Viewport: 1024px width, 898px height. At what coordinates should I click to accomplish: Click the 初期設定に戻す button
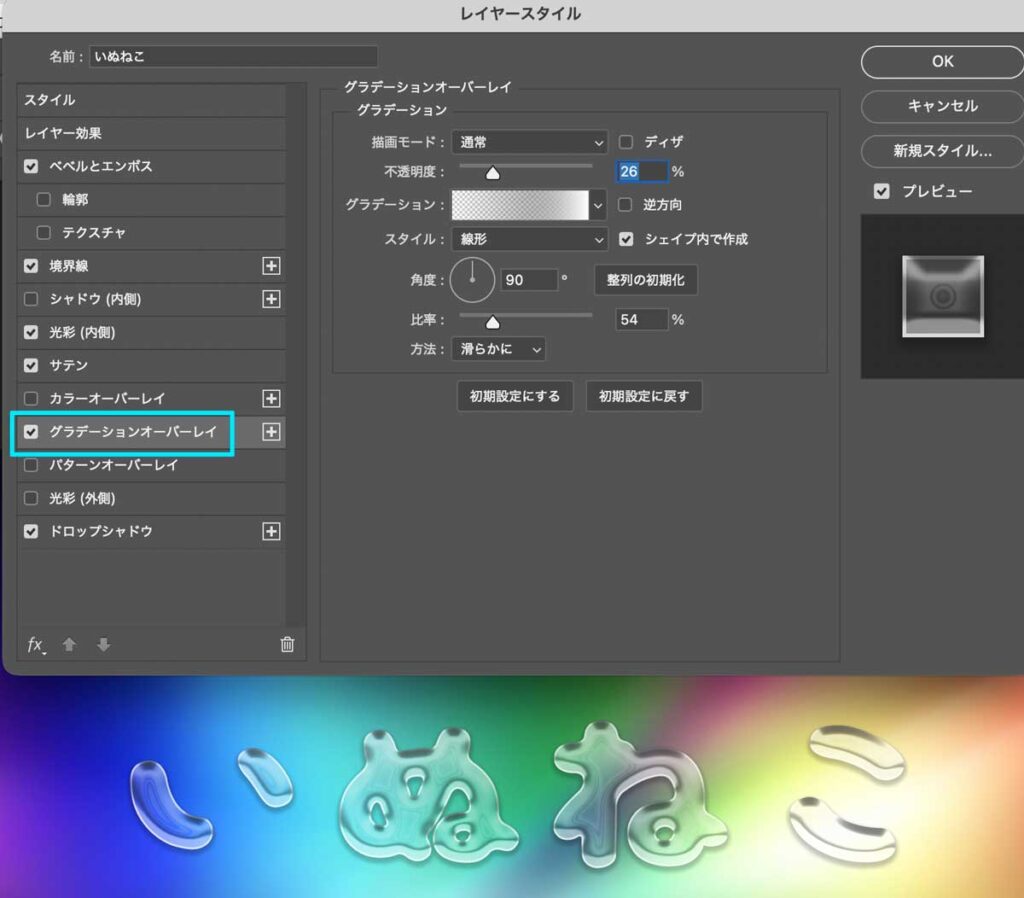644,396
